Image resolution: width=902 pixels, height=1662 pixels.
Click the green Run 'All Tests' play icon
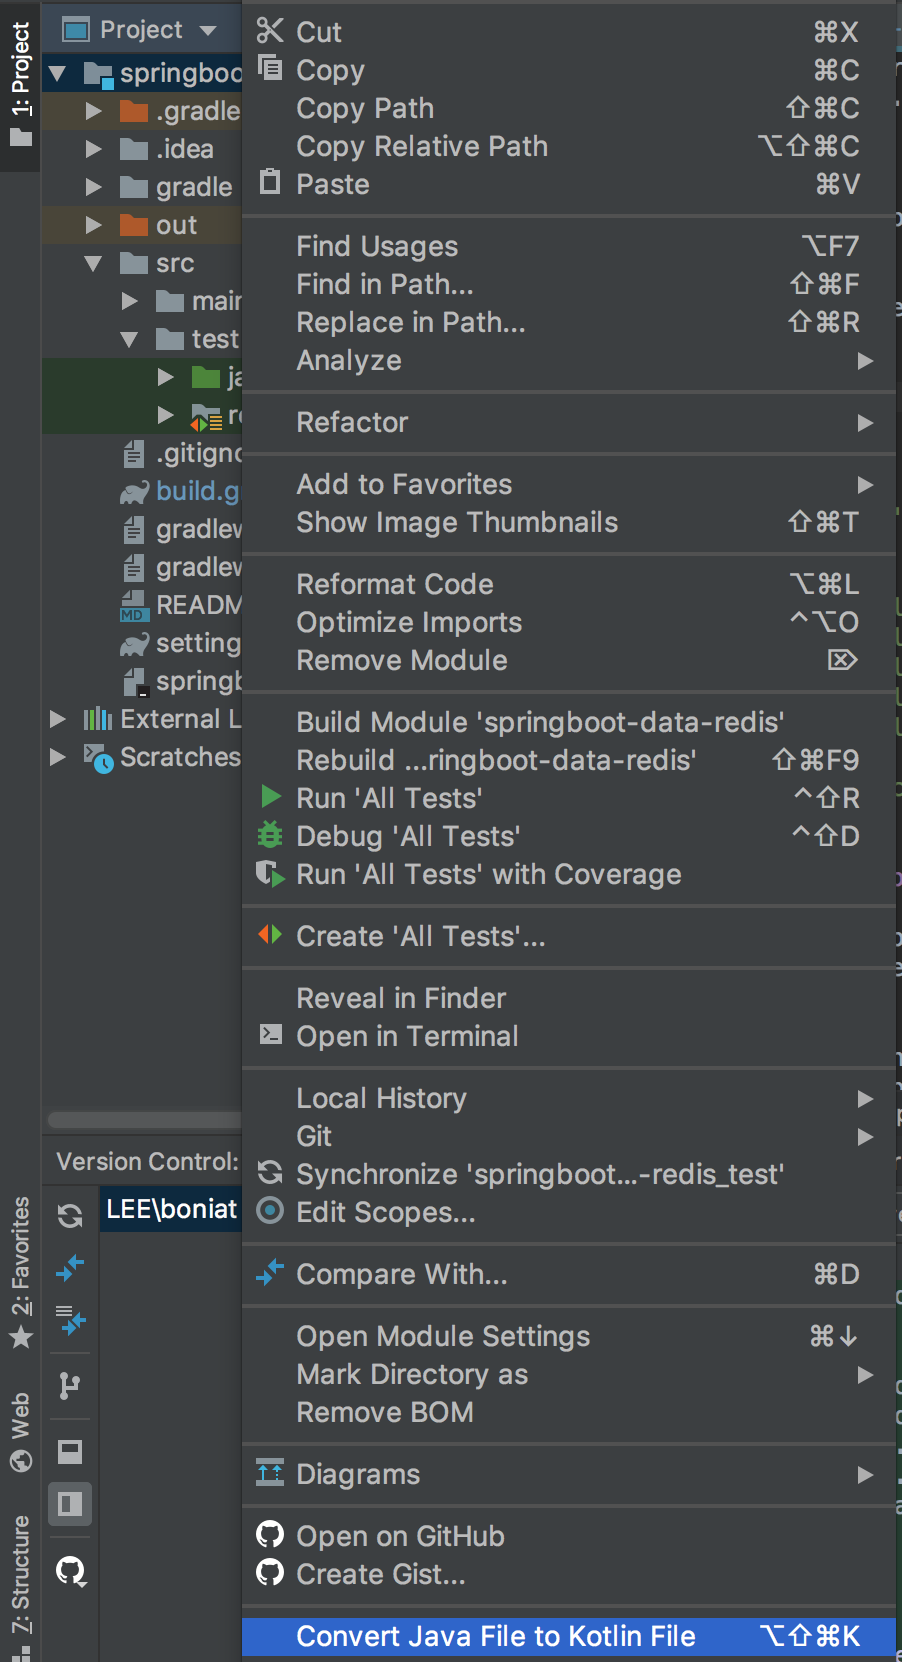(x=270, y=796)
